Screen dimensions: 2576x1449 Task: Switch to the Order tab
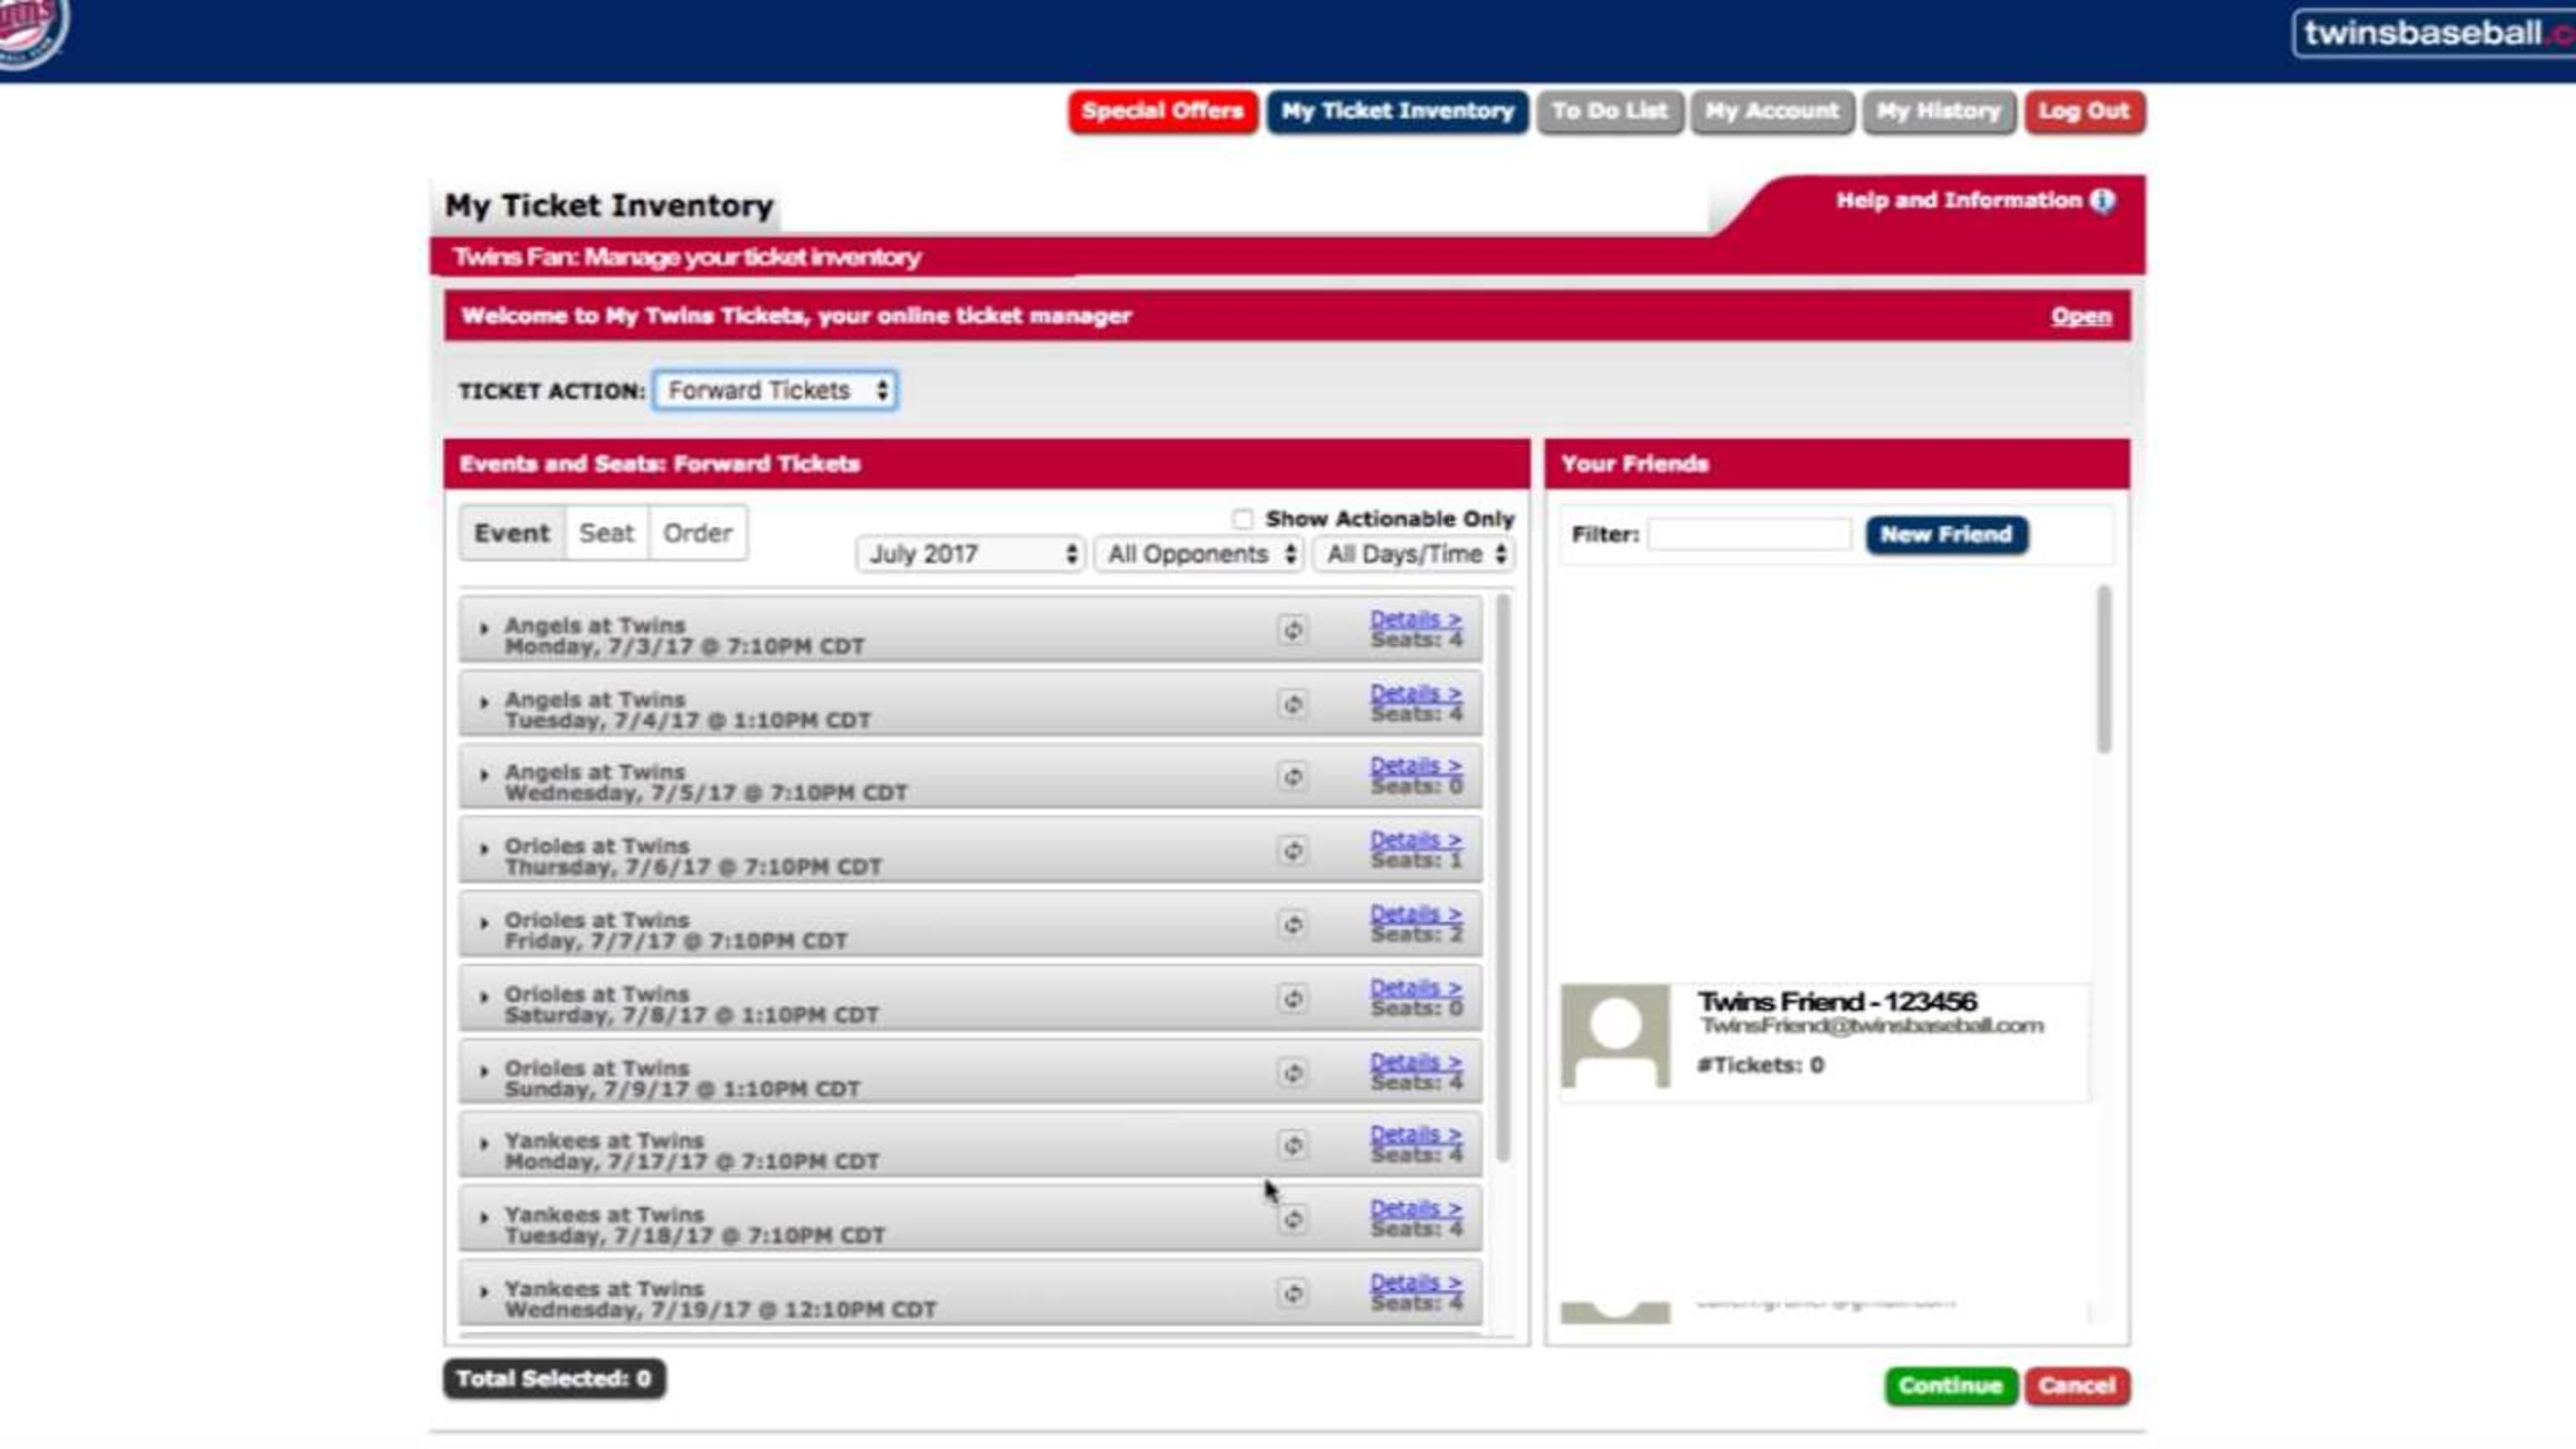click(x=697, y=533)
